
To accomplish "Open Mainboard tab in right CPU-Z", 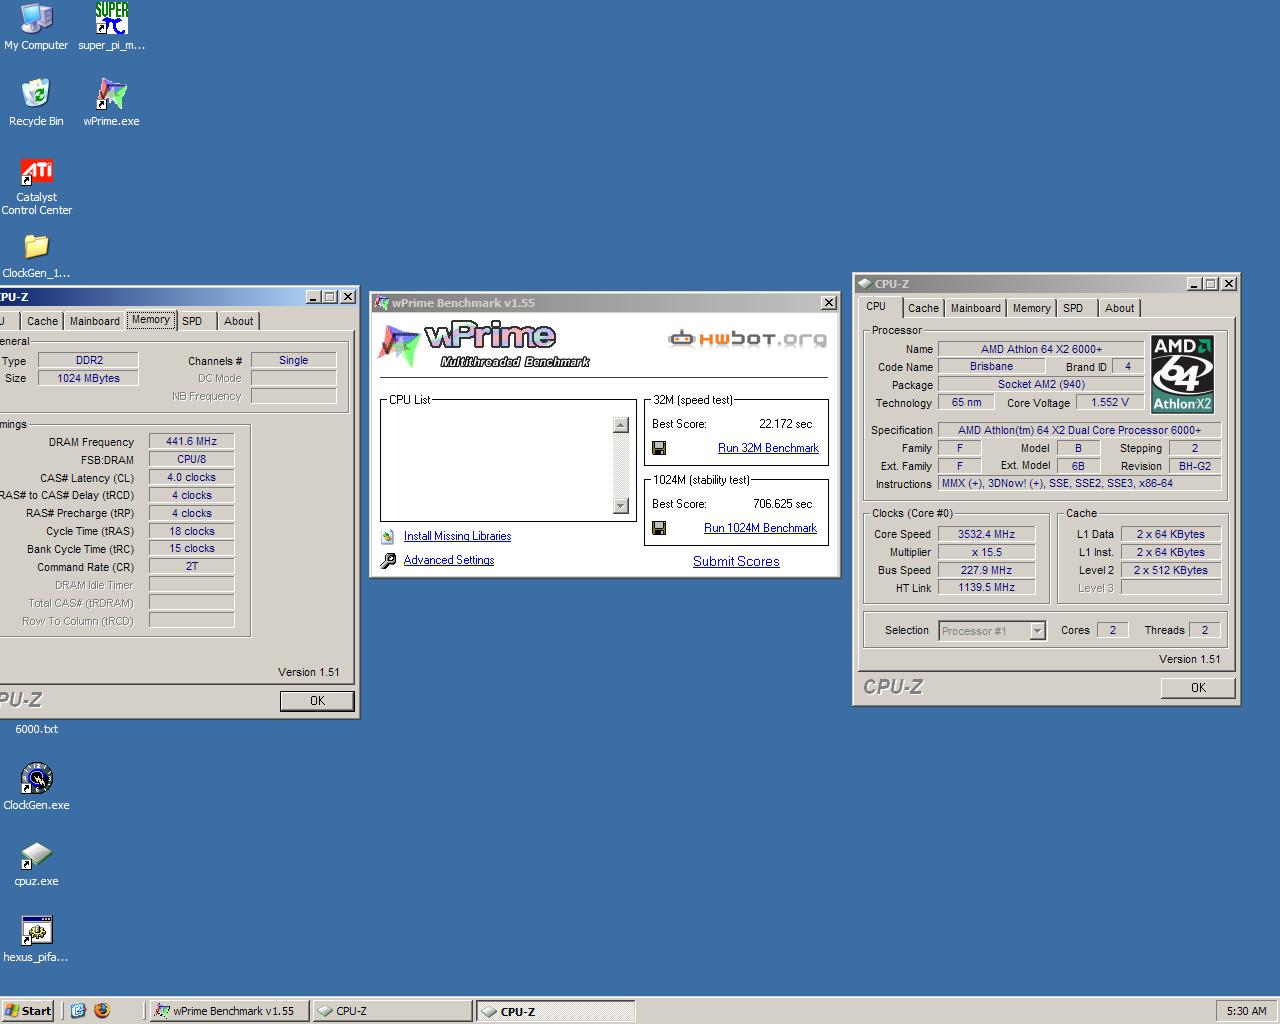I will click(975, 309).
